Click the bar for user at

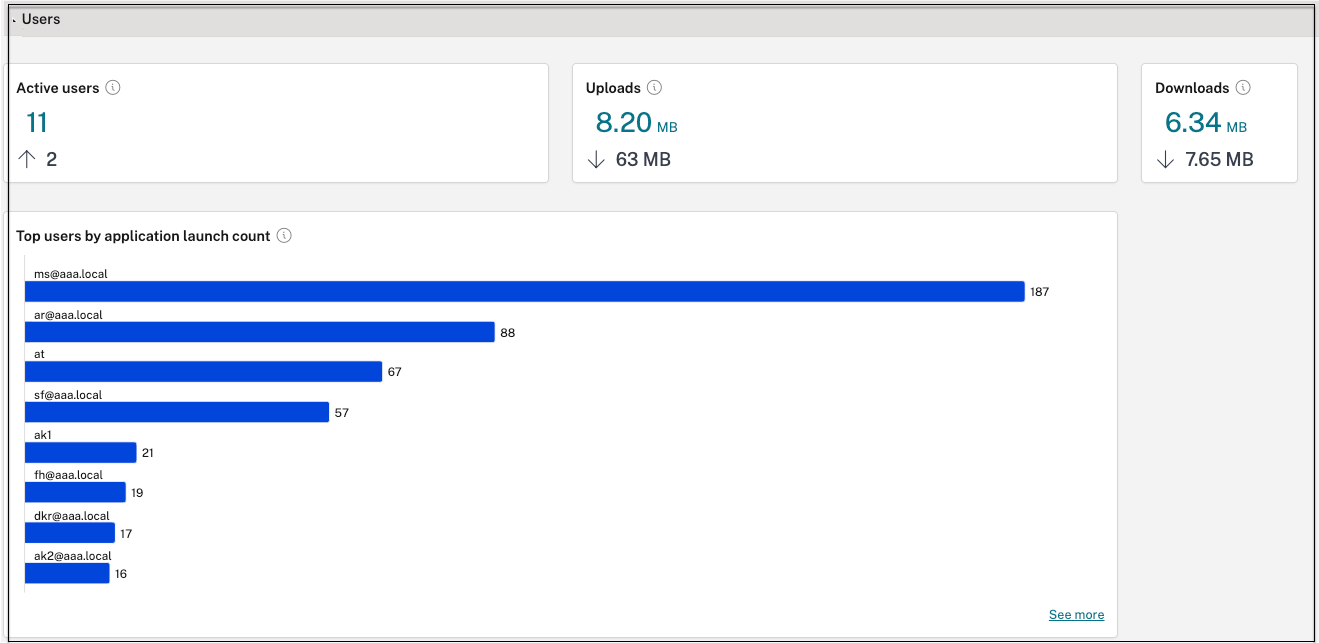(x=203, y=372)
